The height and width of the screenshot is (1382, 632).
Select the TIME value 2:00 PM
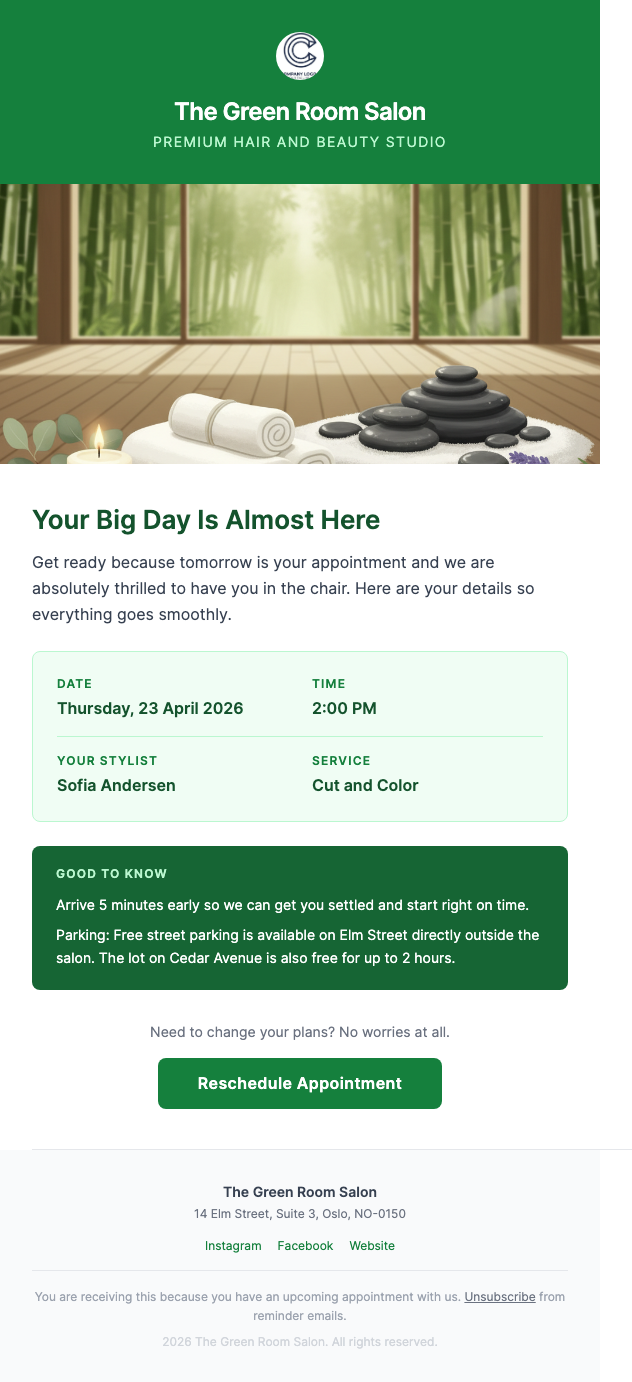tap(344, 708)
